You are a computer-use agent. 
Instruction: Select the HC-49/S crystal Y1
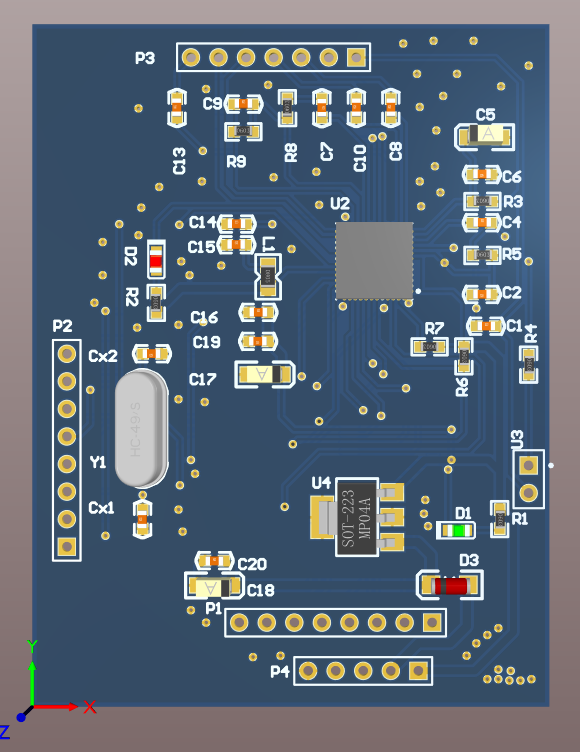[x=142, y=429]
